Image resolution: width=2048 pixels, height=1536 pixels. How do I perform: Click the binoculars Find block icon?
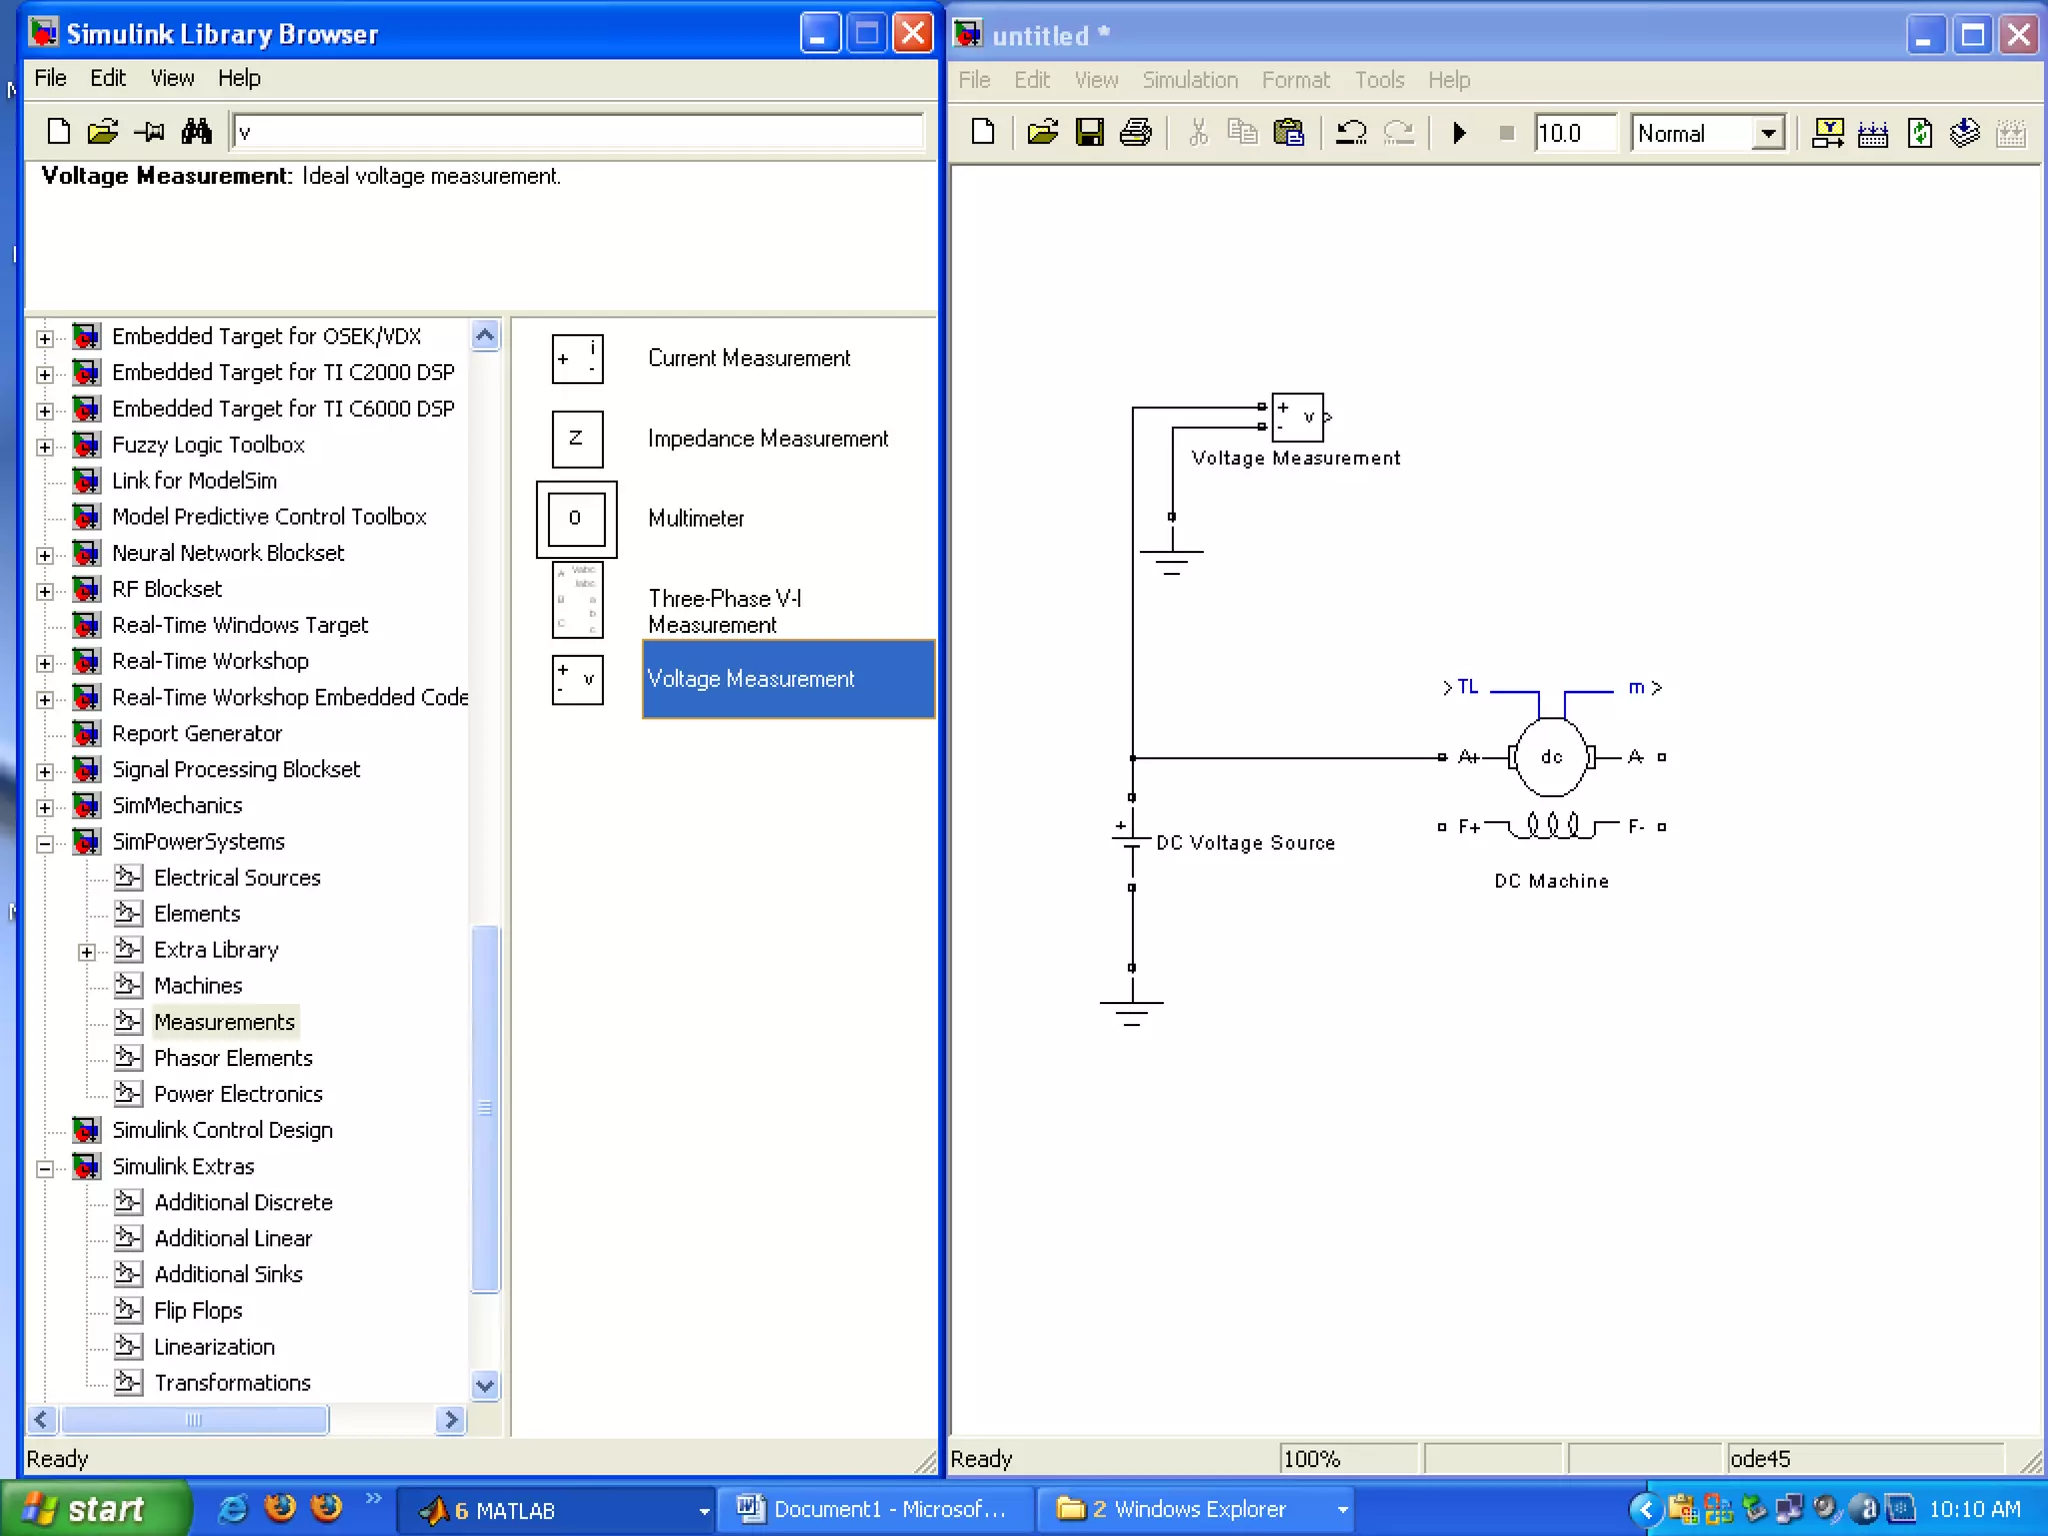tap(196, 131)
